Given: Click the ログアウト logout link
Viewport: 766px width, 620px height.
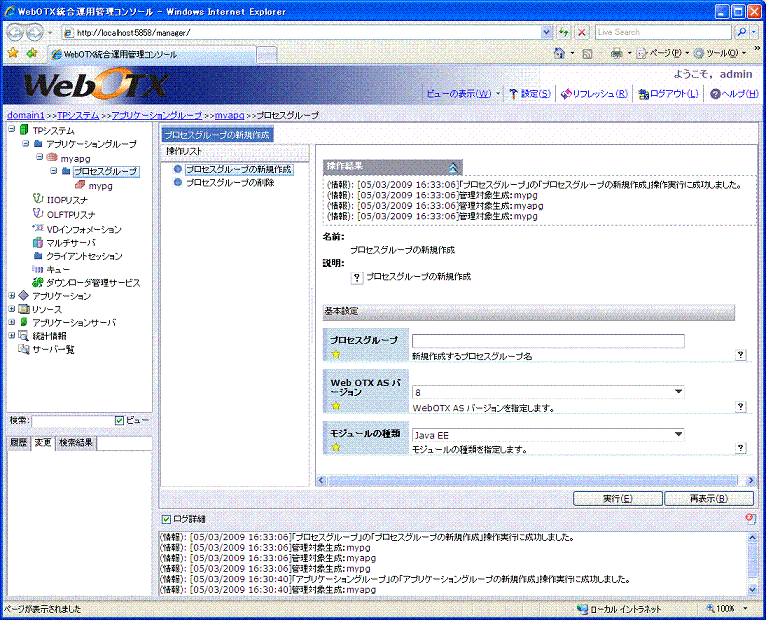Looking at the screenshot, I should (x=672, y=94).
